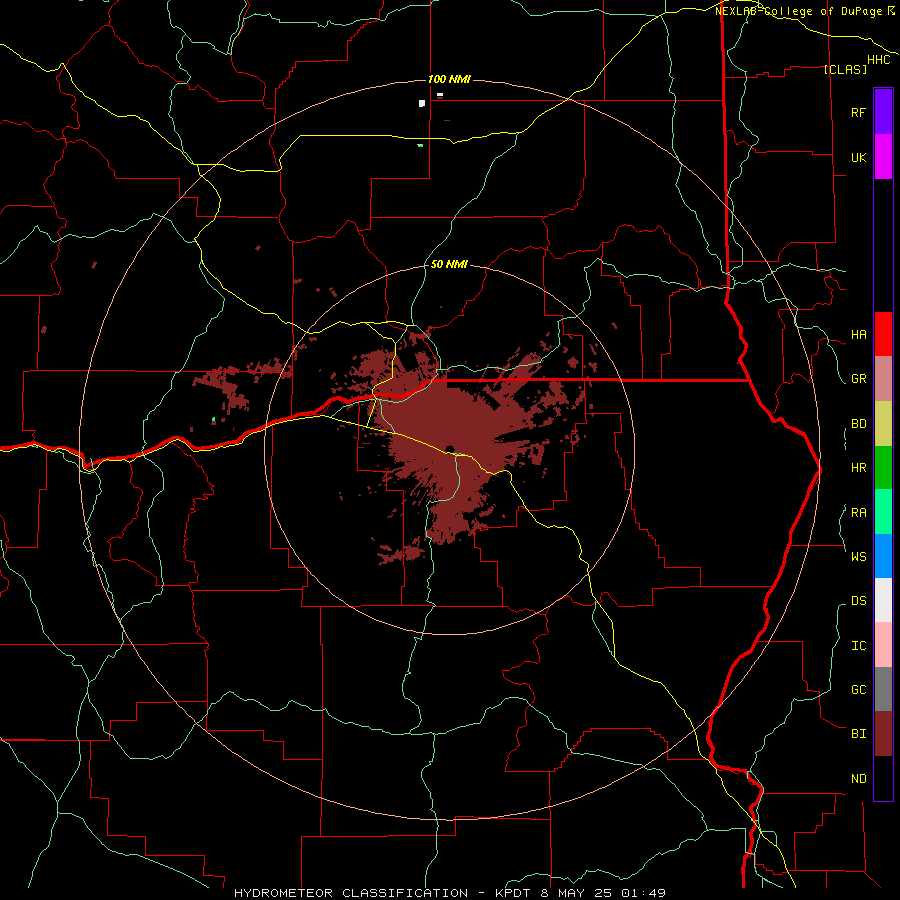Click the ND legend label
This screenshot has width=900, height=900.
click(858, 779)
